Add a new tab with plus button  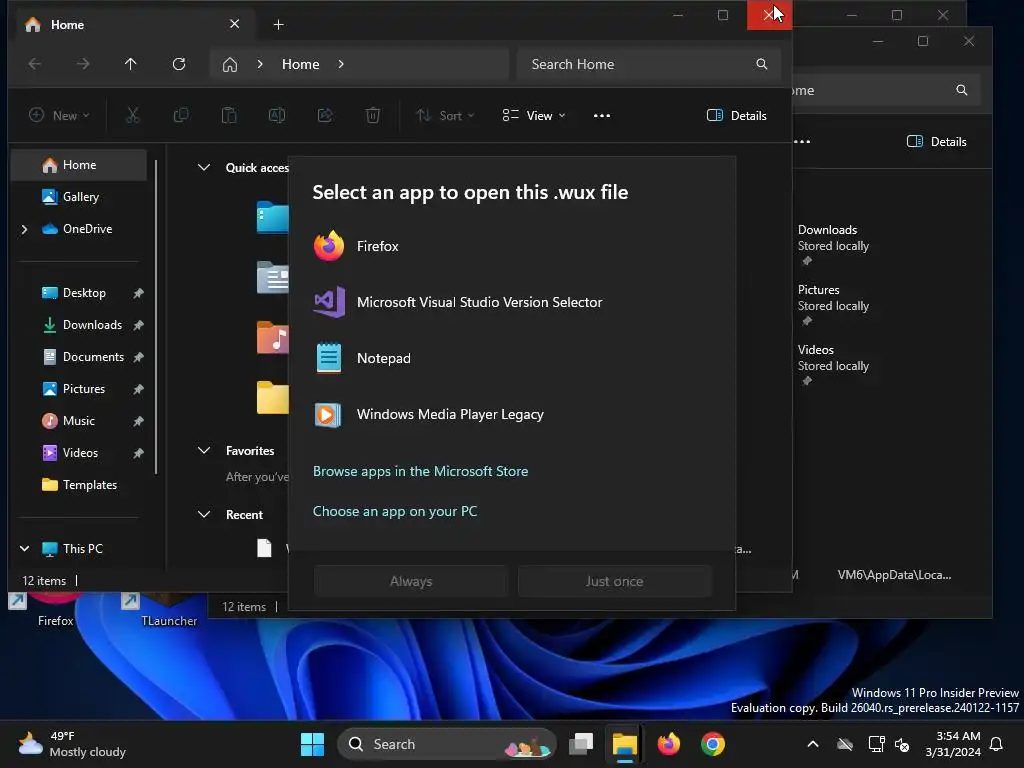tap(278, 25)
